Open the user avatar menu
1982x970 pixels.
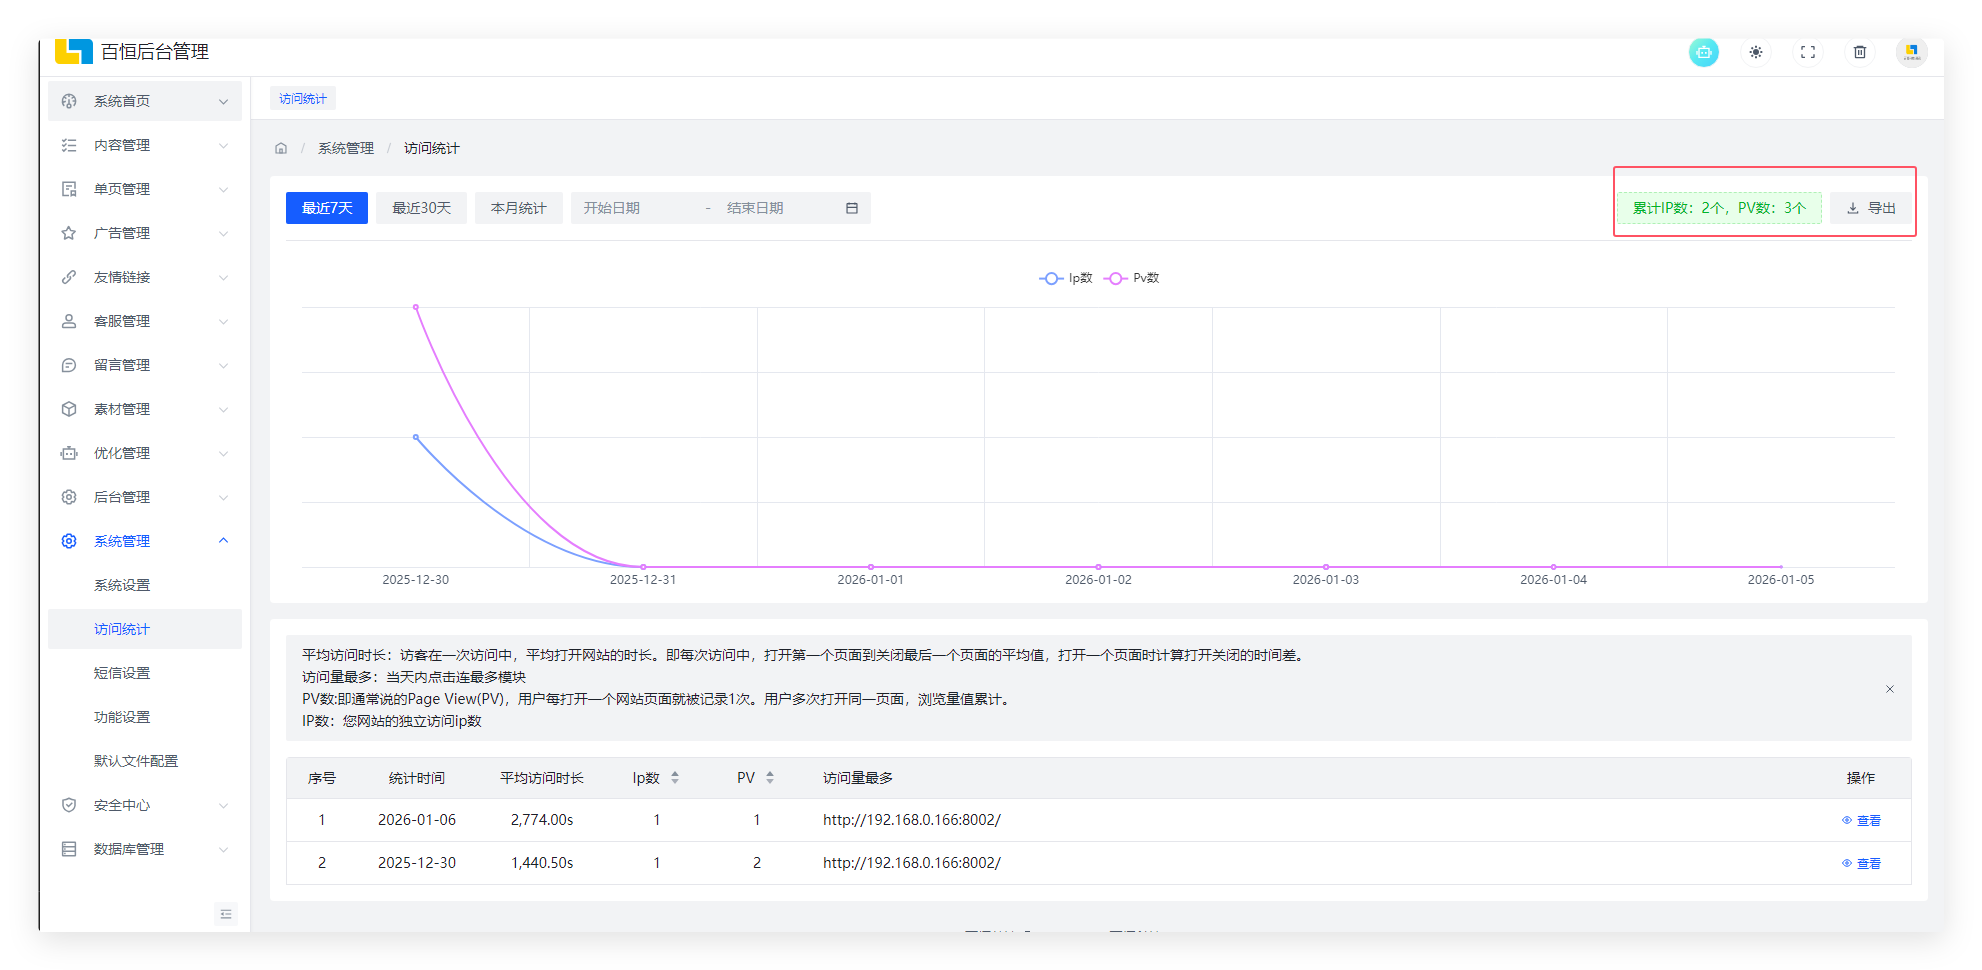(x=1911, y=52)
